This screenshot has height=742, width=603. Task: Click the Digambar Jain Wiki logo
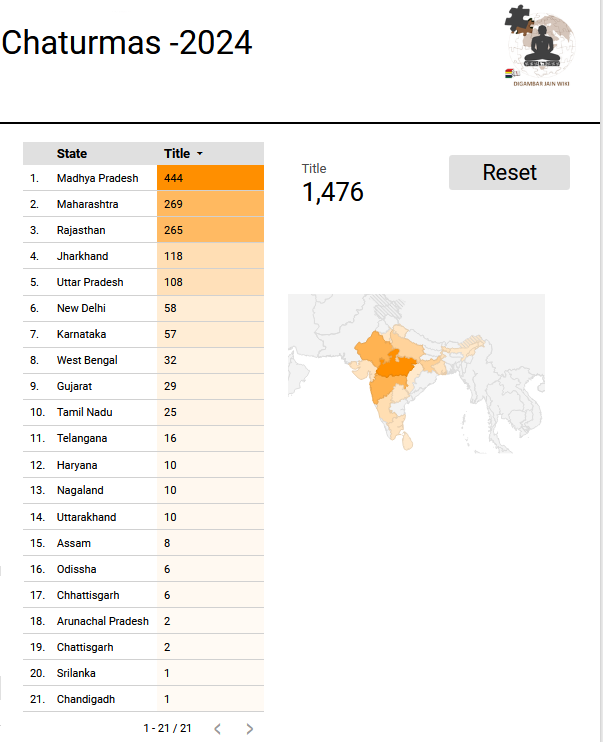(x=541, y=46)
